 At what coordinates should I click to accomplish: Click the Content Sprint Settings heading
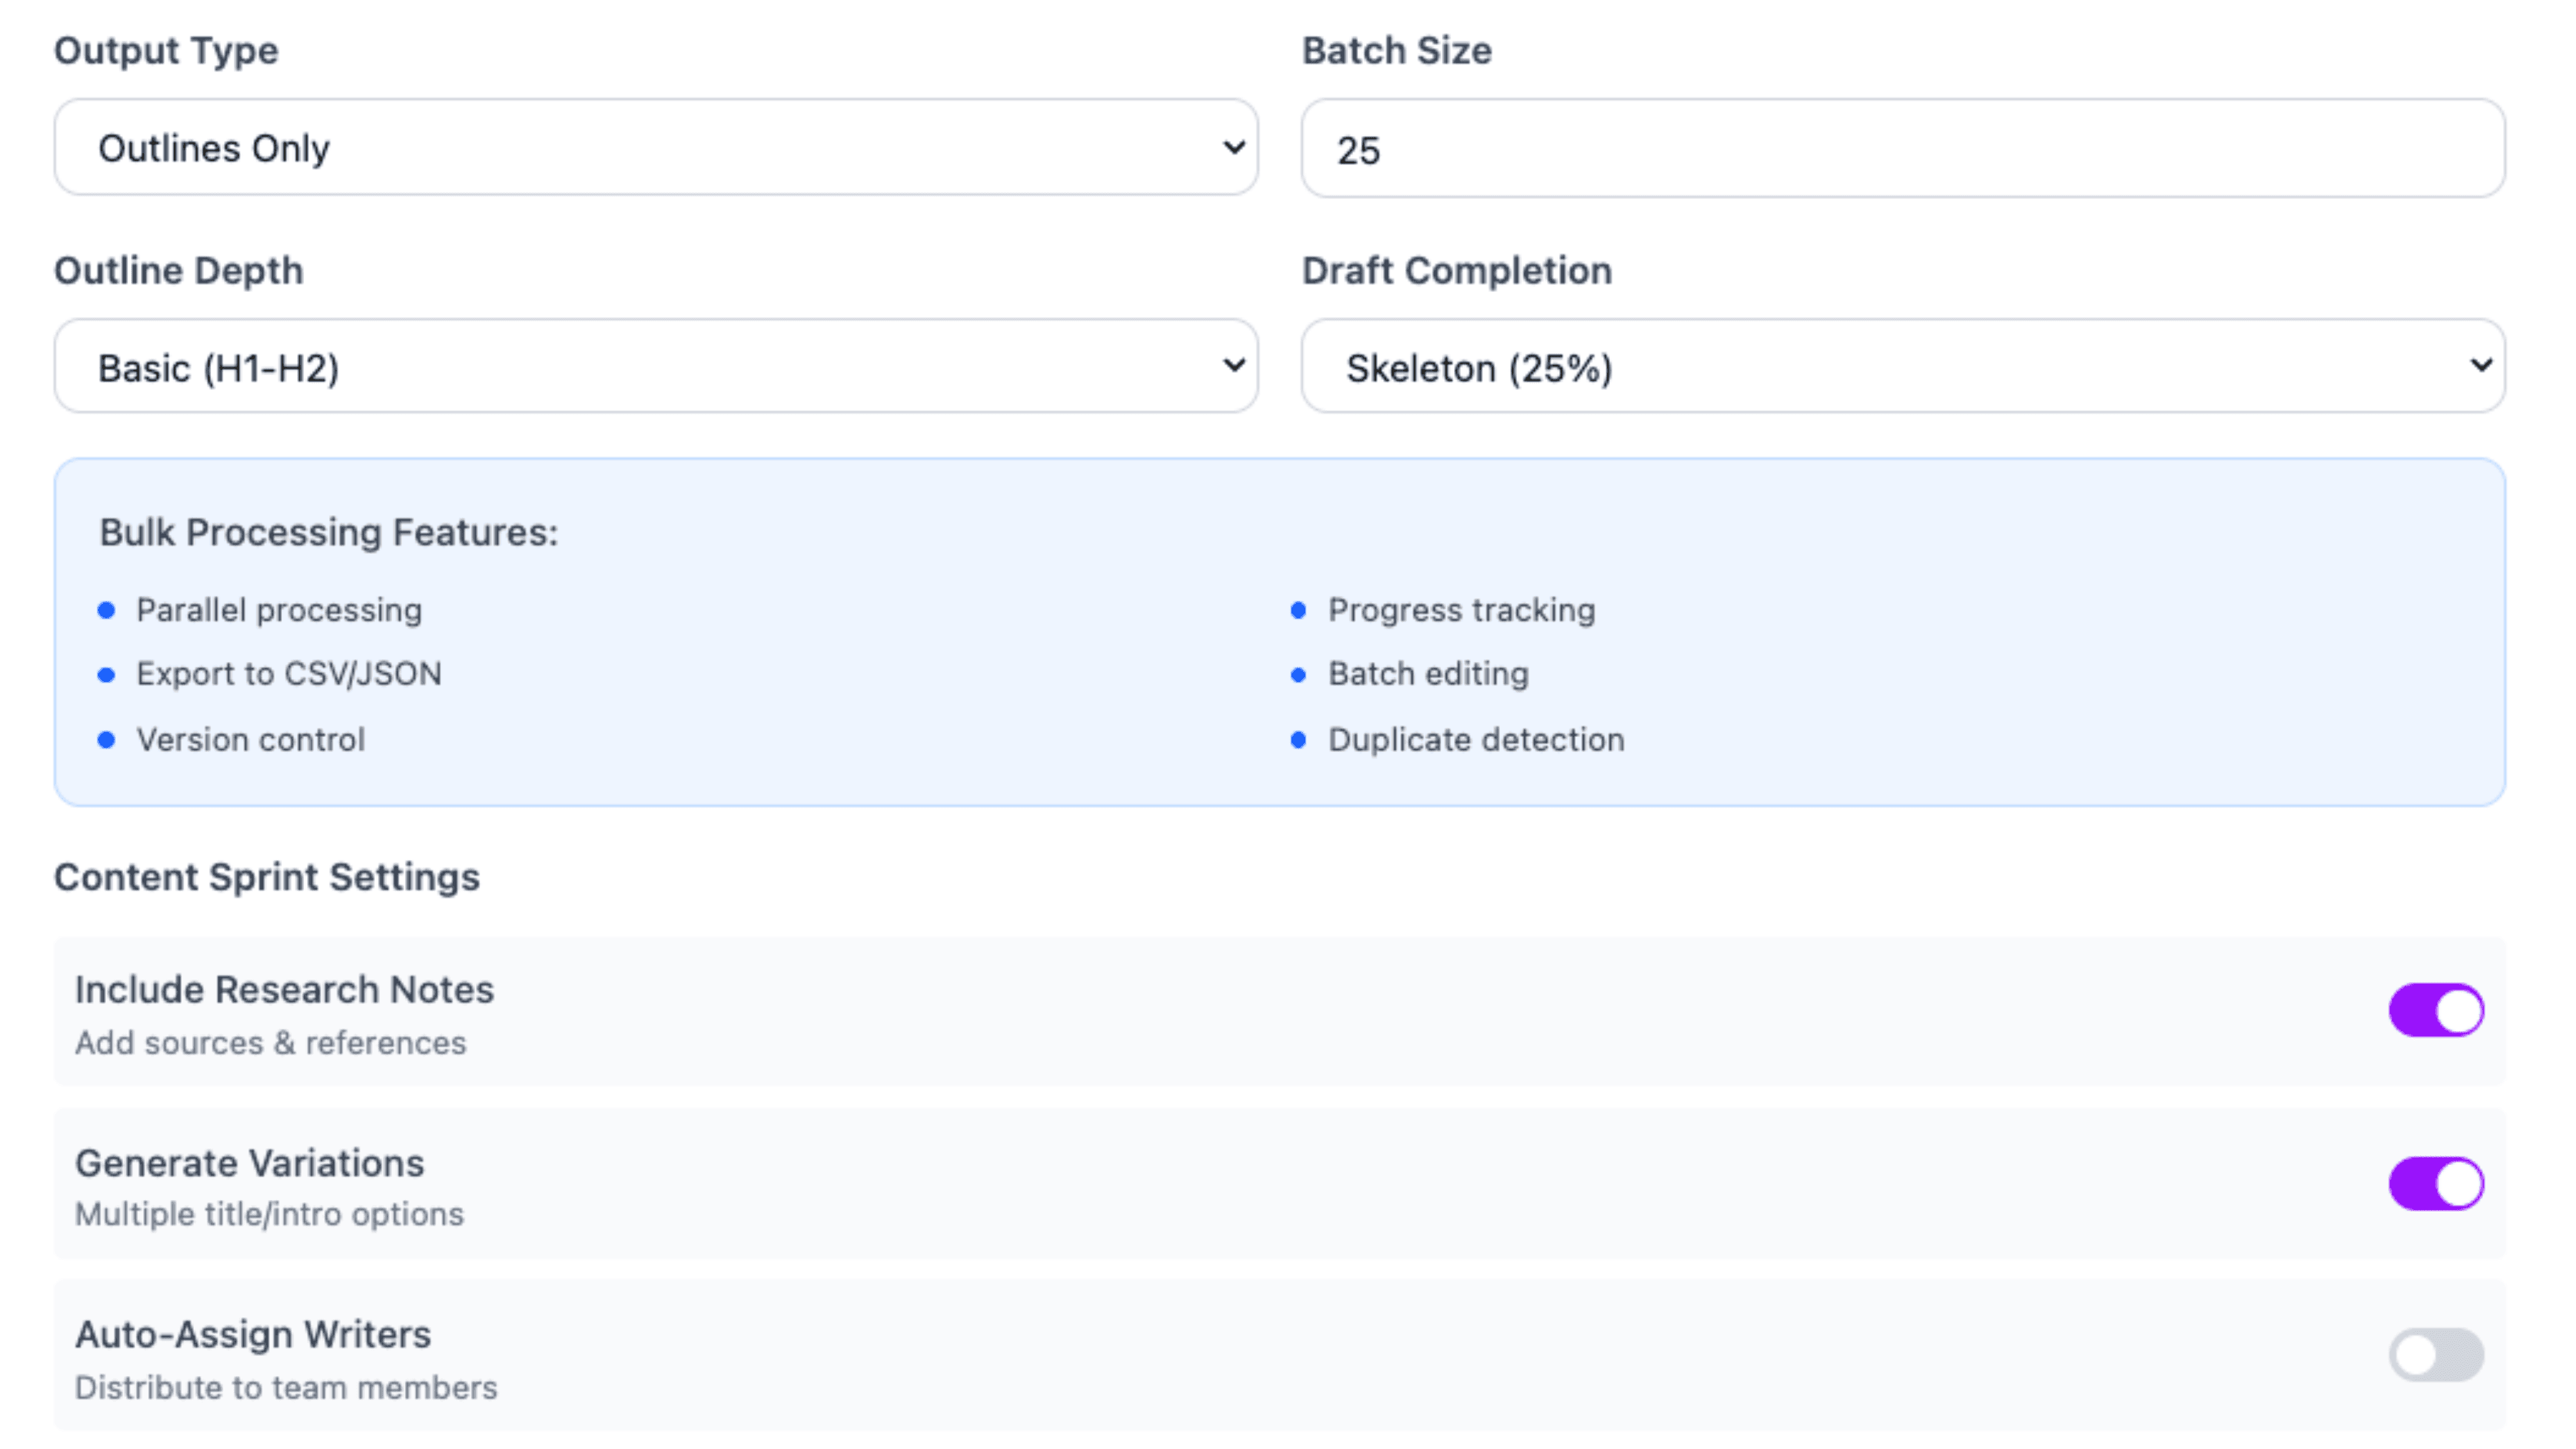268,877
